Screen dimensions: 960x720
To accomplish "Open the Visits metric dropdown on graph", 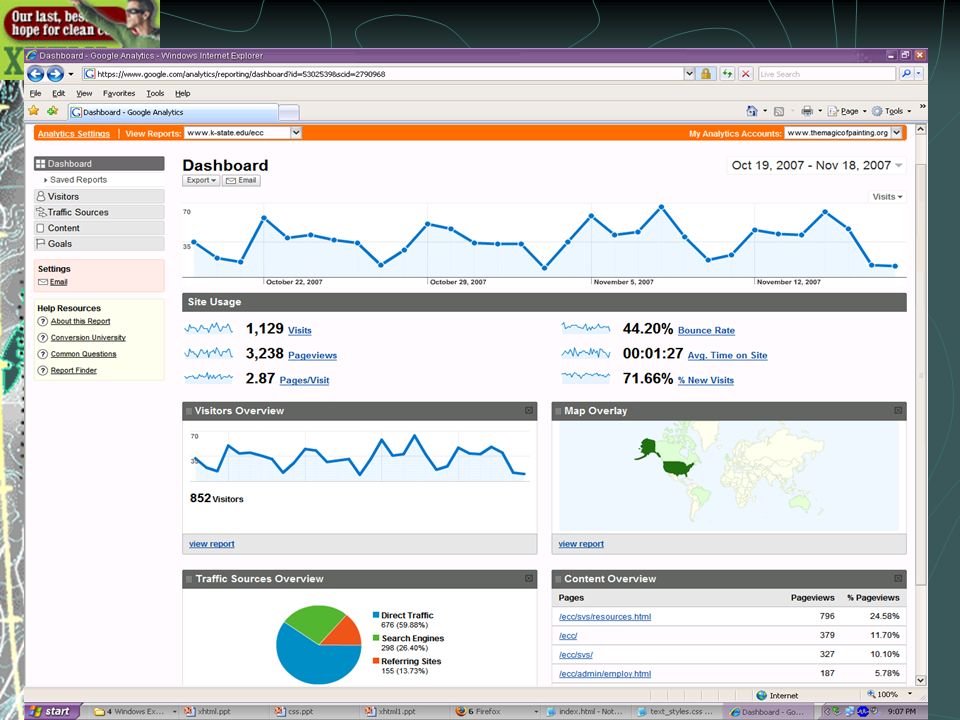I will pos(887,197).
